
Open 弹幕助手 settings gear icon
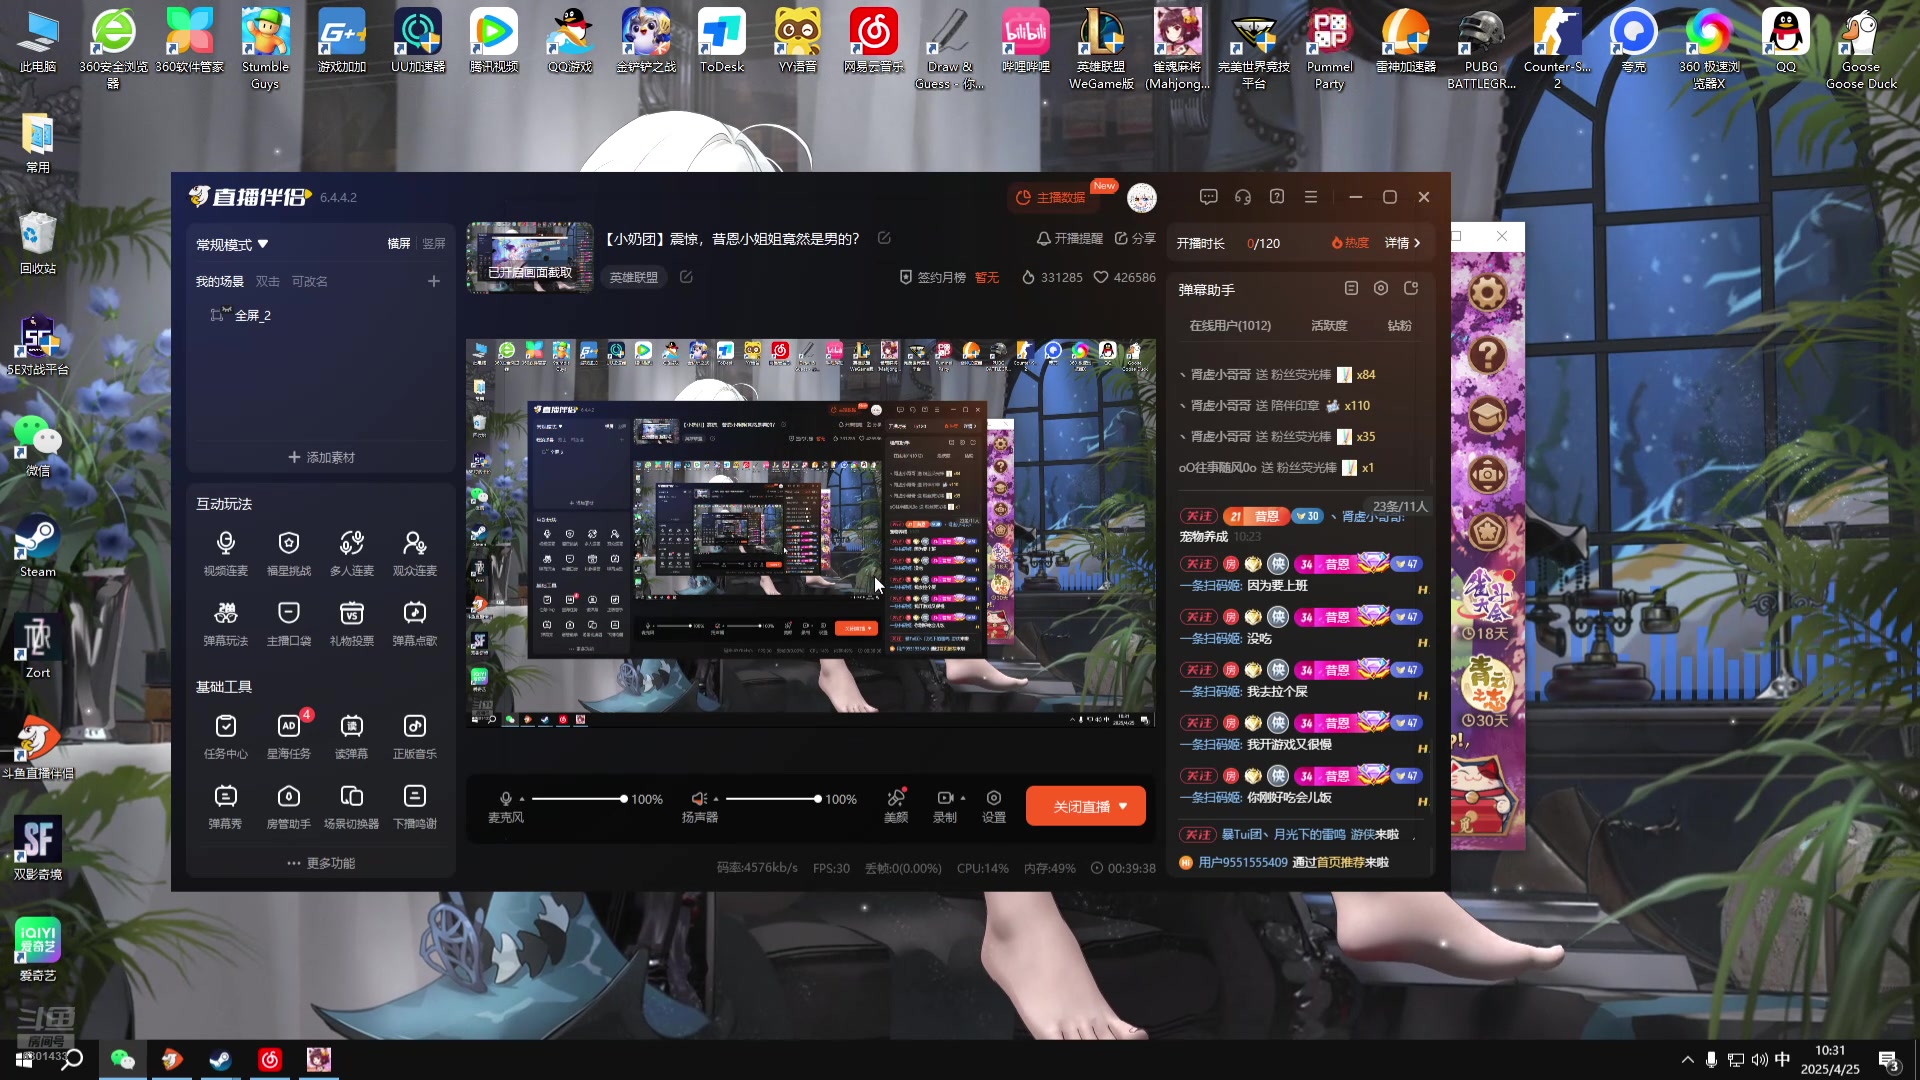[x=1381, y=288]
